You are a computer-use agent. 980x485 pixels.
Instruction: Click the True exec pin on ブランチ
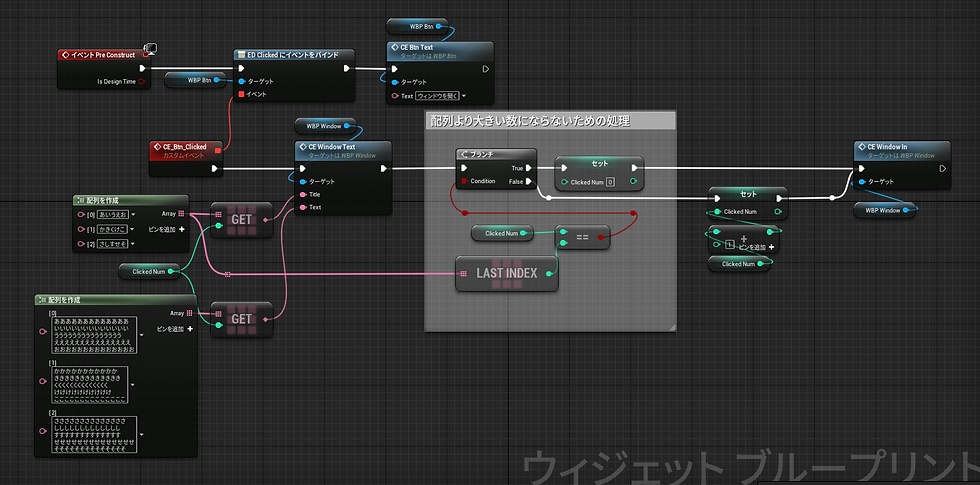click(529, 168)
